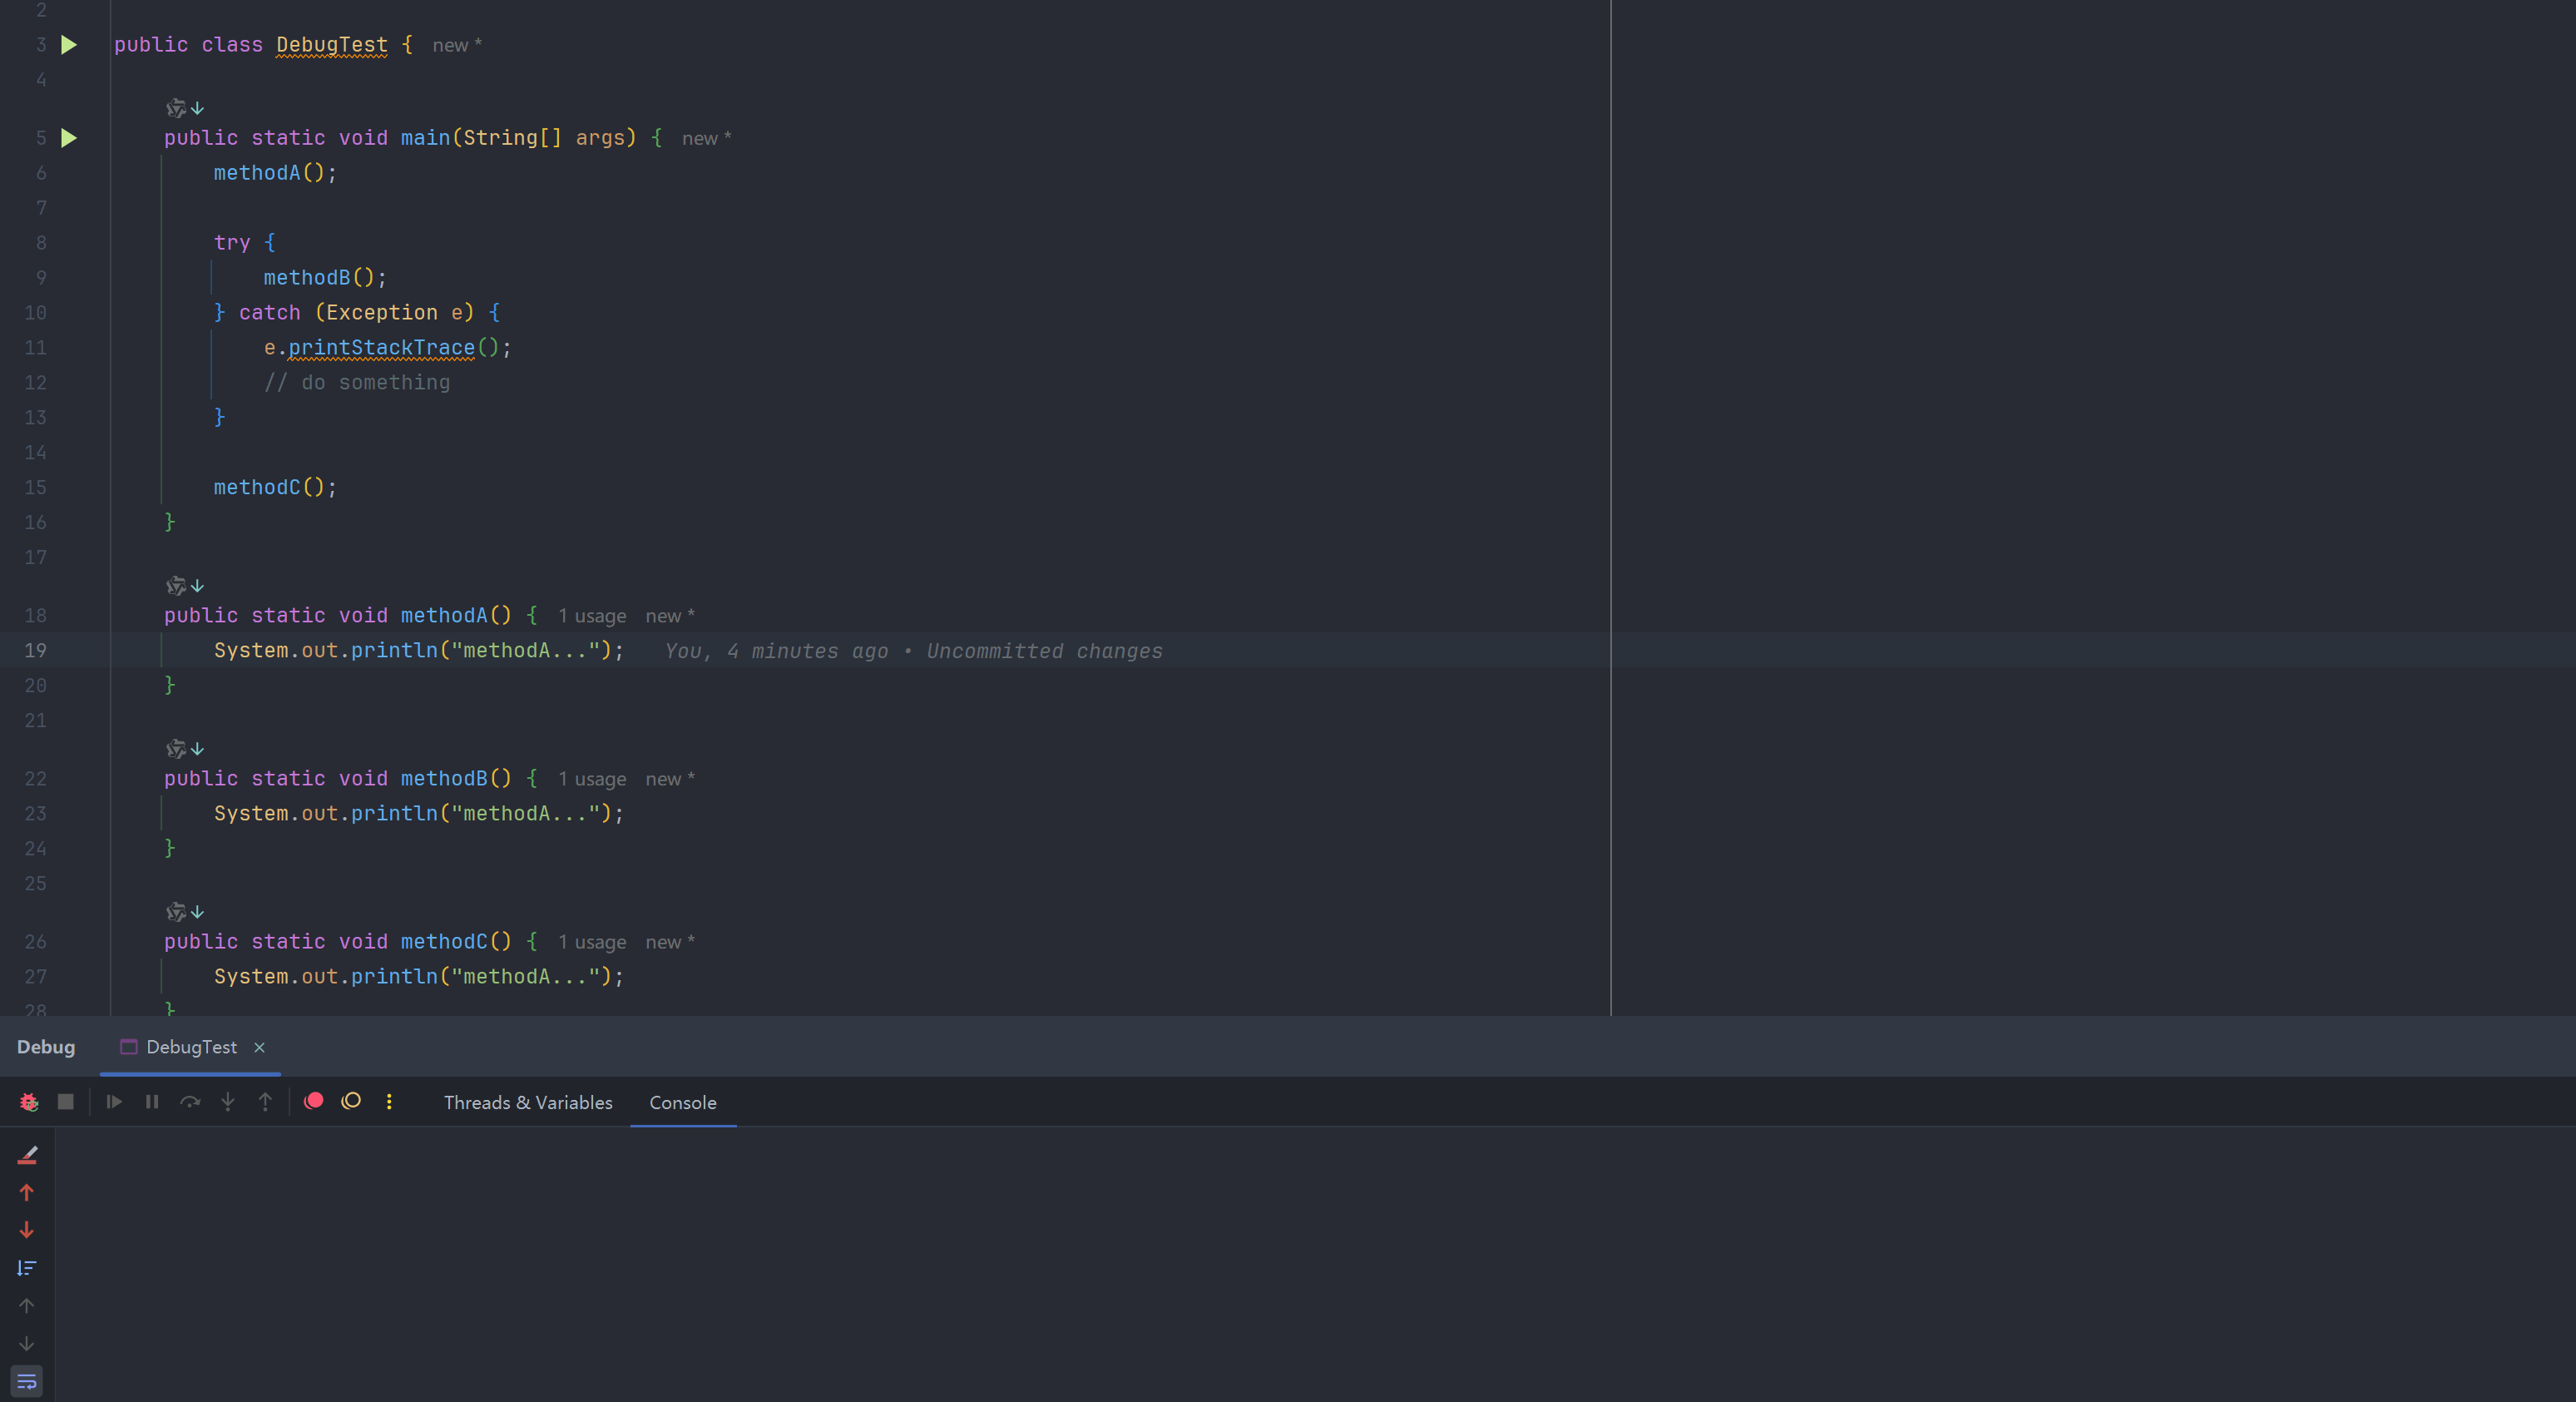The width and height of the screenshot is (2576, 1402).
Task: Open the debug toolbar's more options menu
Action: tap(389, 1102)
